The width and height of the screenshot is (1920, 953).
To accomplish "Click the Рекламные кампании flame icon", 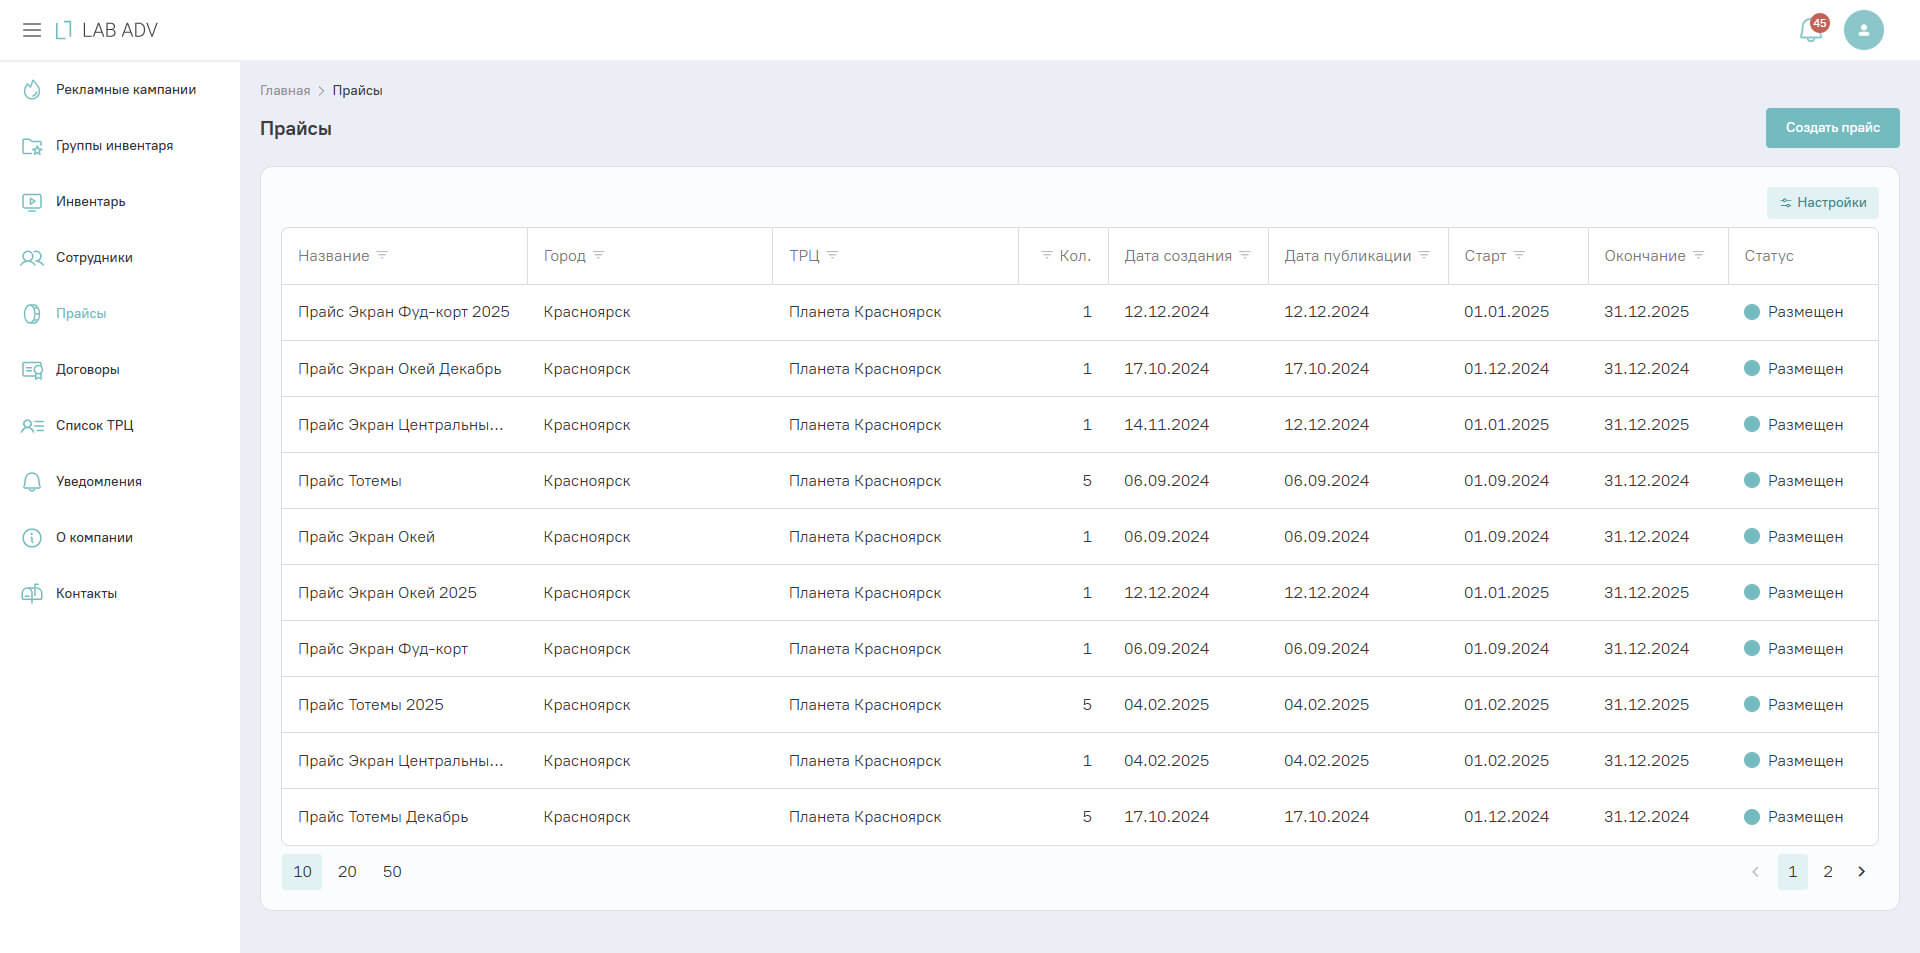I will click(x=32, y=90).
